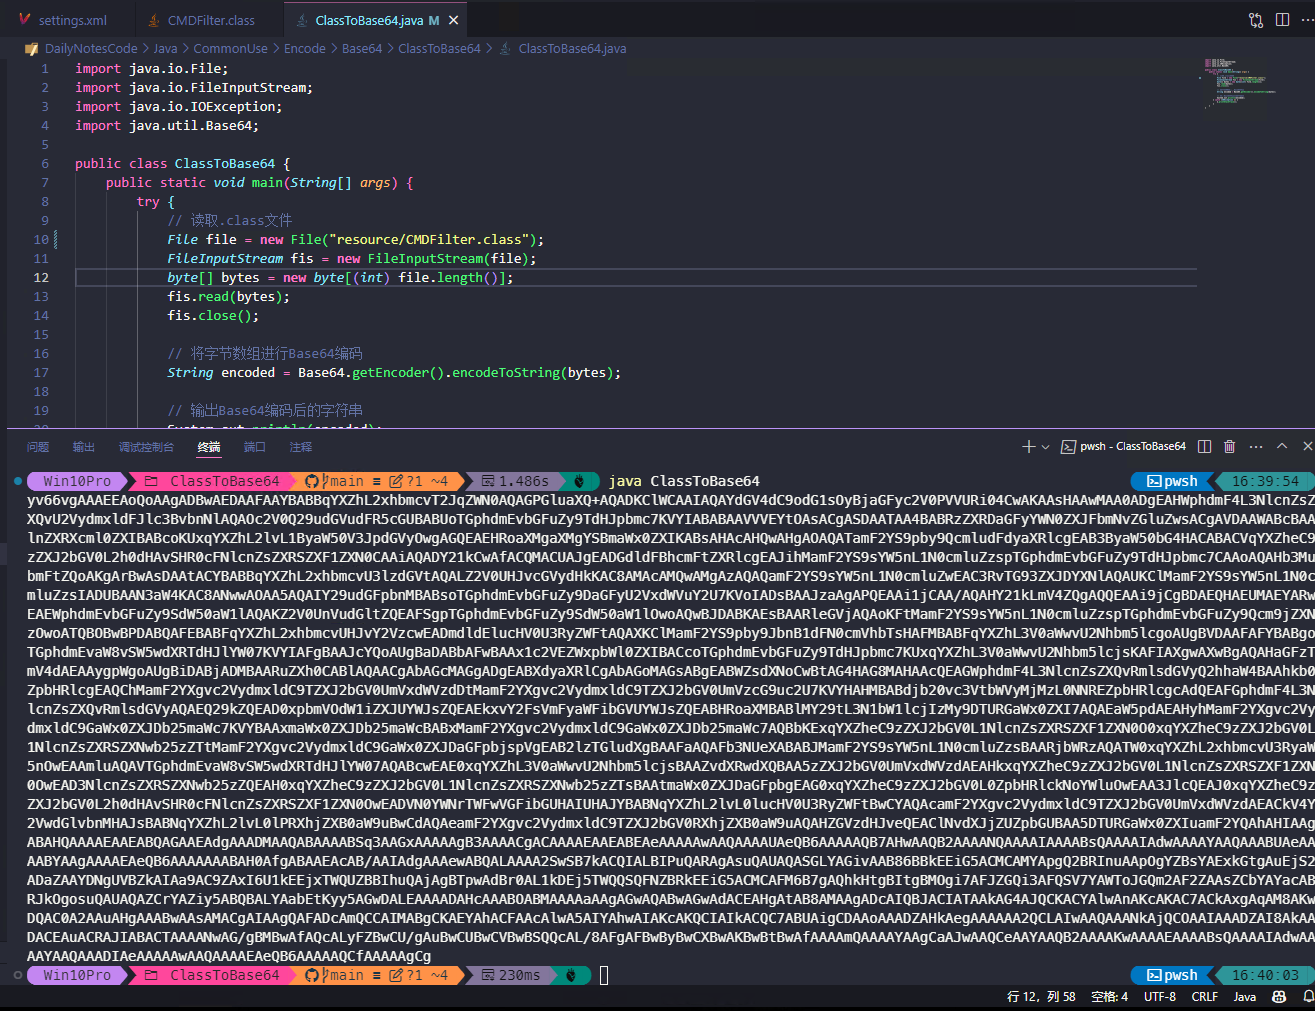Screen dimensions: 1315x1011
Task: Change line ending via CRLF status item
Action: (x=1205, y=997)
